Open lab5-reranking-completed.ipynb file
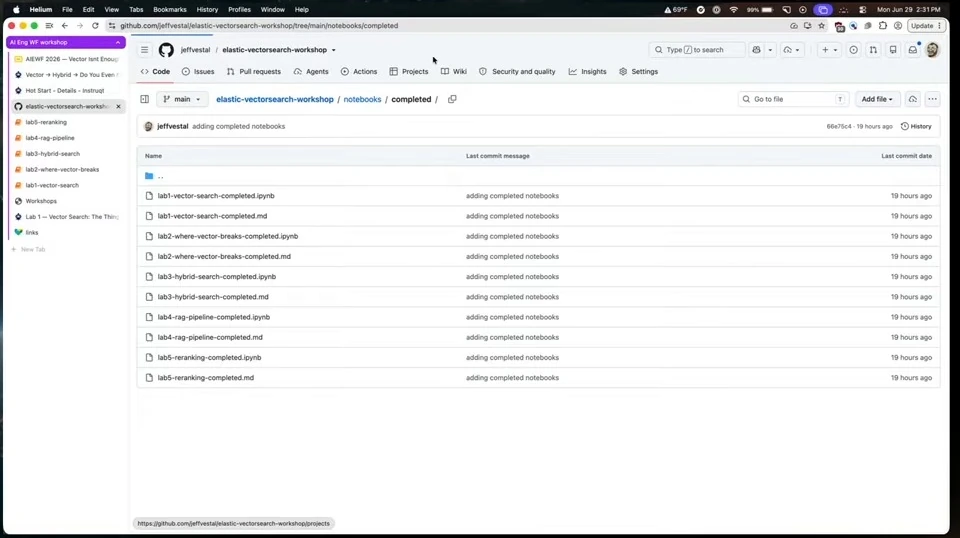 click(x=209, y=357)
